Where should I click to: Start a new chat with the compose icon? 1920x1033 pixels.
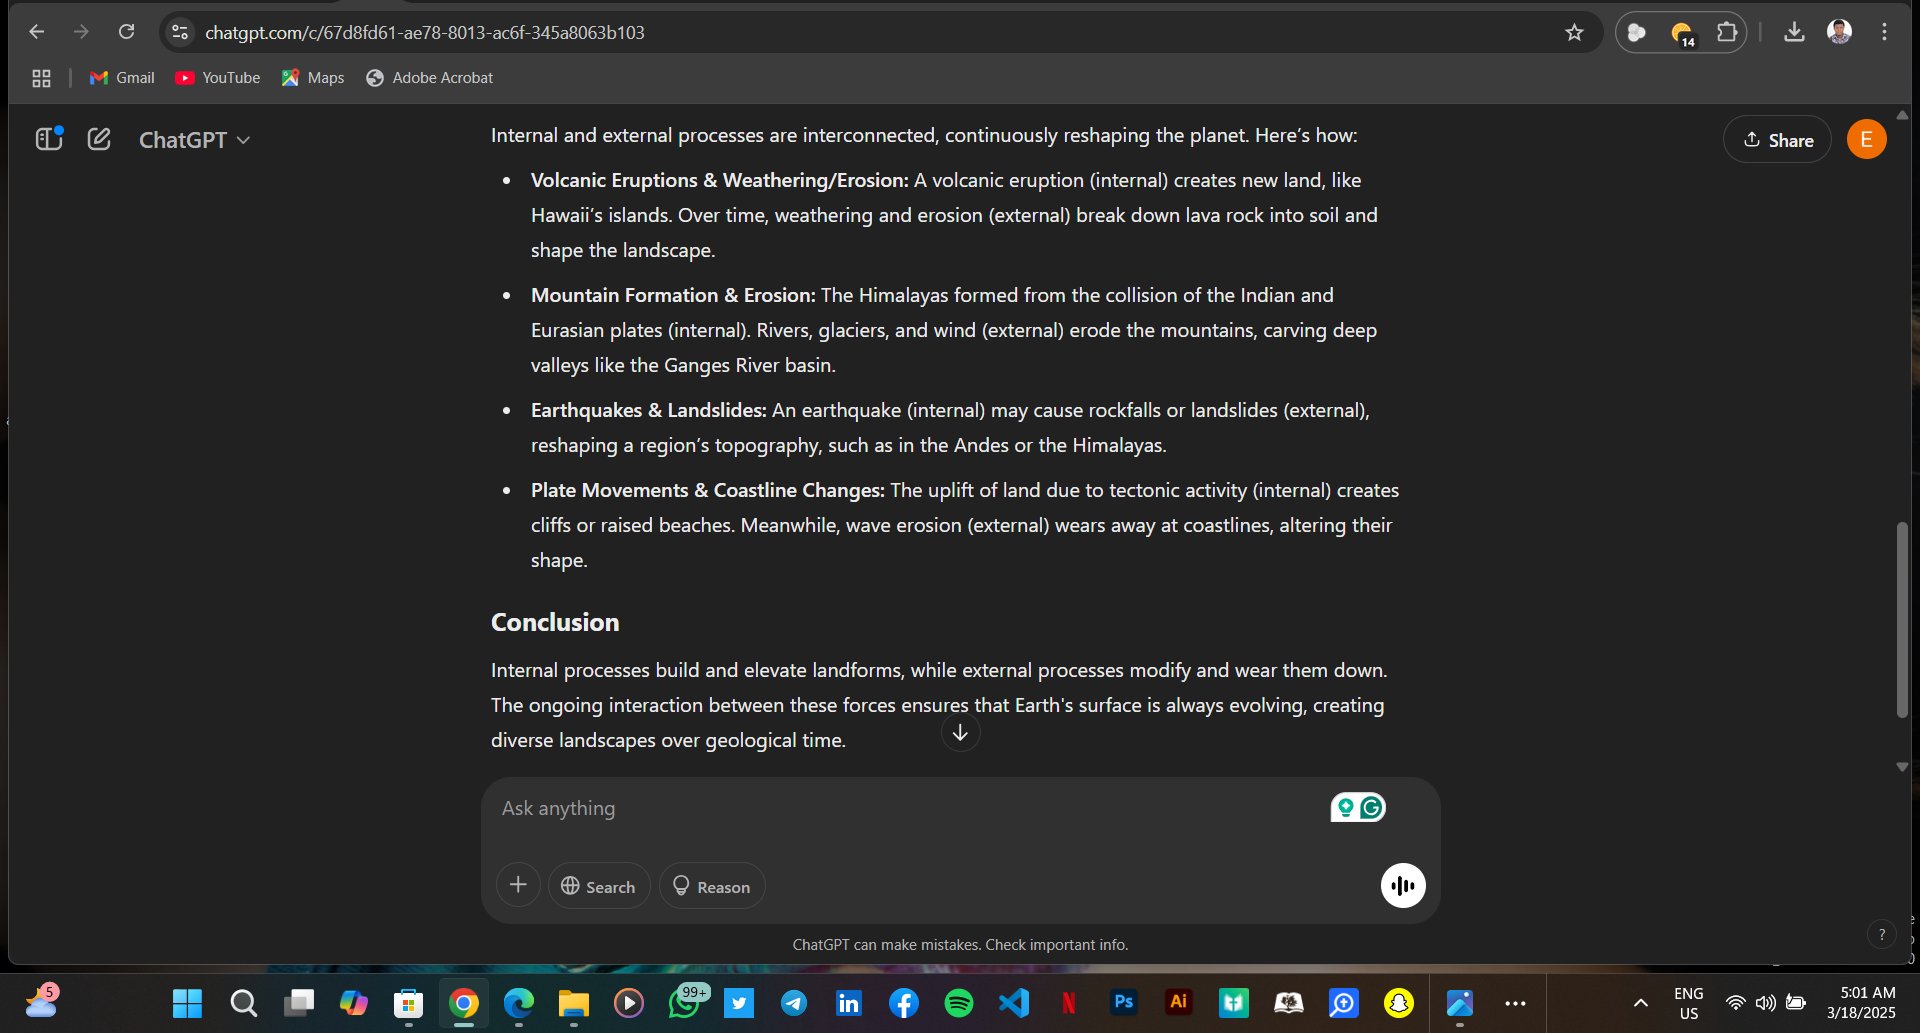coord(99,139)
